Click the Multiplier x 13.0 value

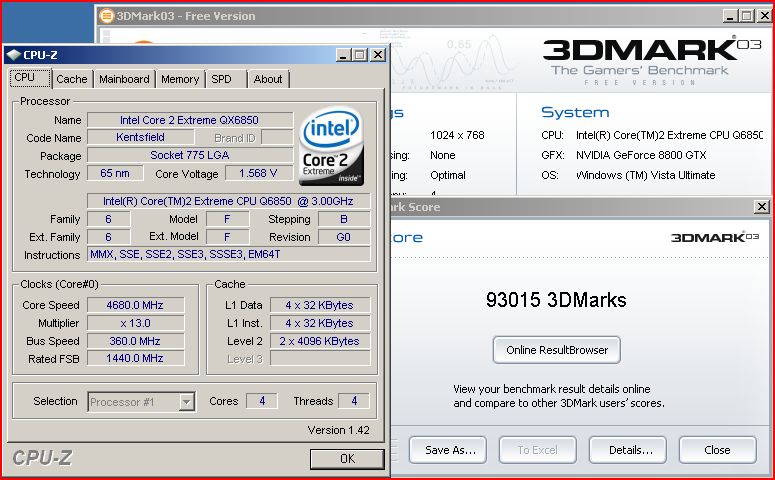coord(135,323)
